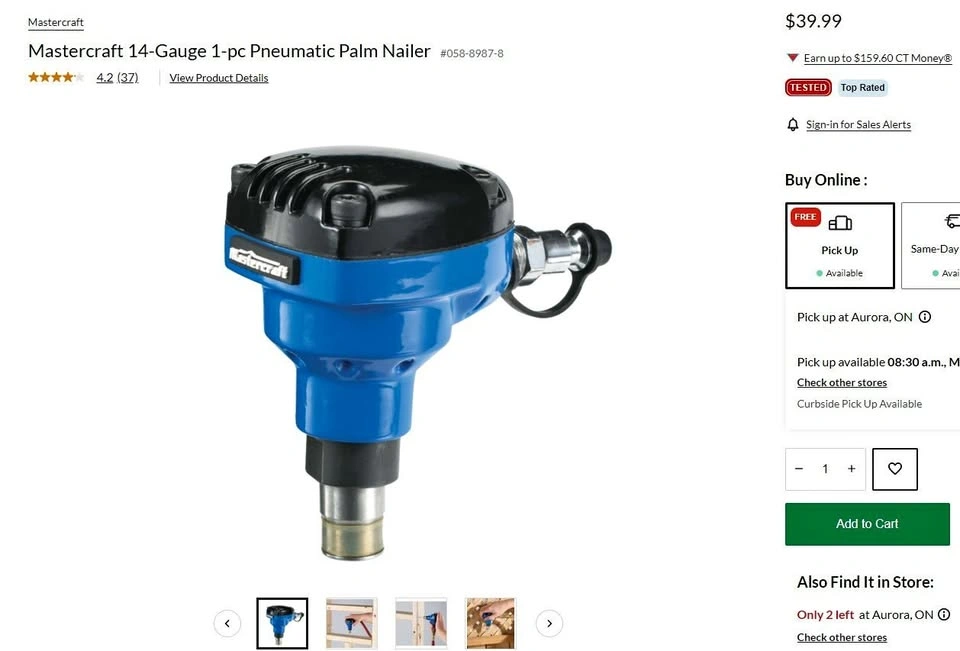Click the quantity input field
The image size is (960, 651).
825,469
